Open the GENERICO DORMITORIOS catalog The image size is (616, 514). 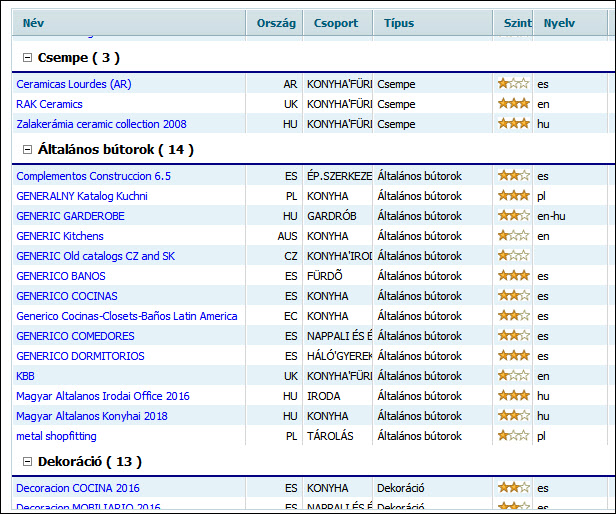click(x=80, y=356)
